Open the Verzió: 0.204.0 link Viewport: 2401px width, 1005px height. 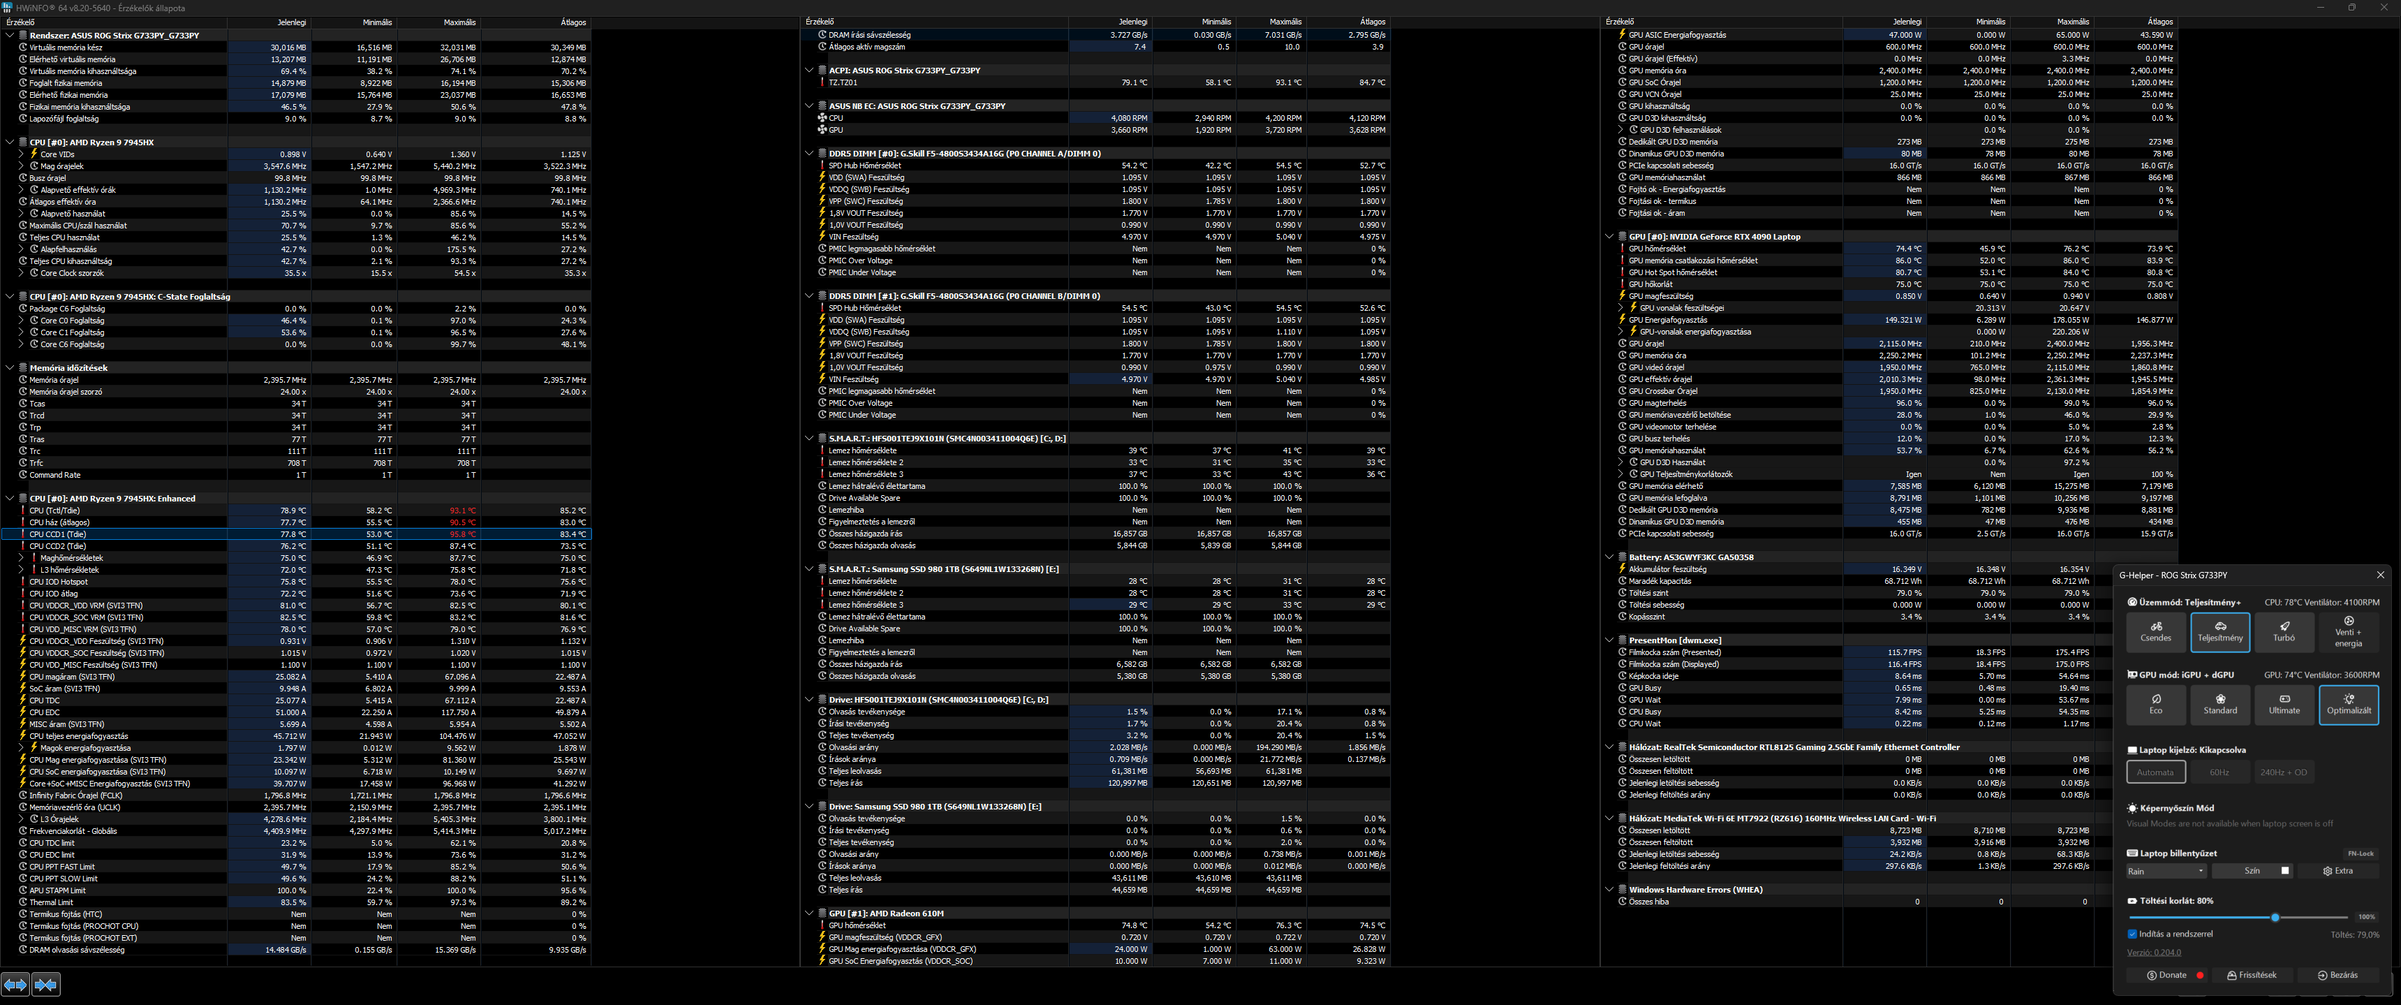[2154, 952]
